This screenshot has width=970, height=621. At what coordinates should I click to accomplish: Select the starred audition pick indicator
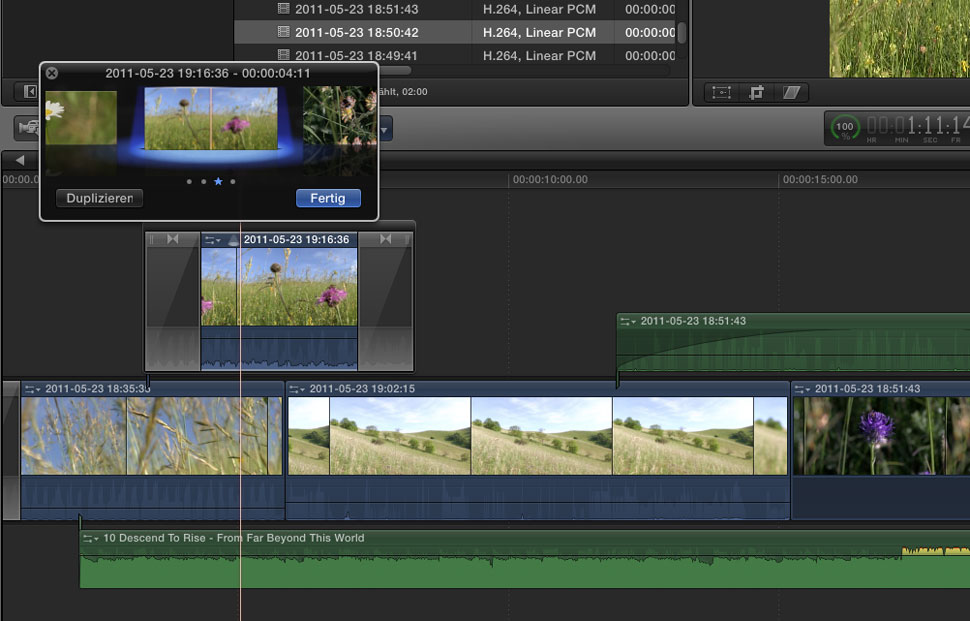tap(218, 182)
